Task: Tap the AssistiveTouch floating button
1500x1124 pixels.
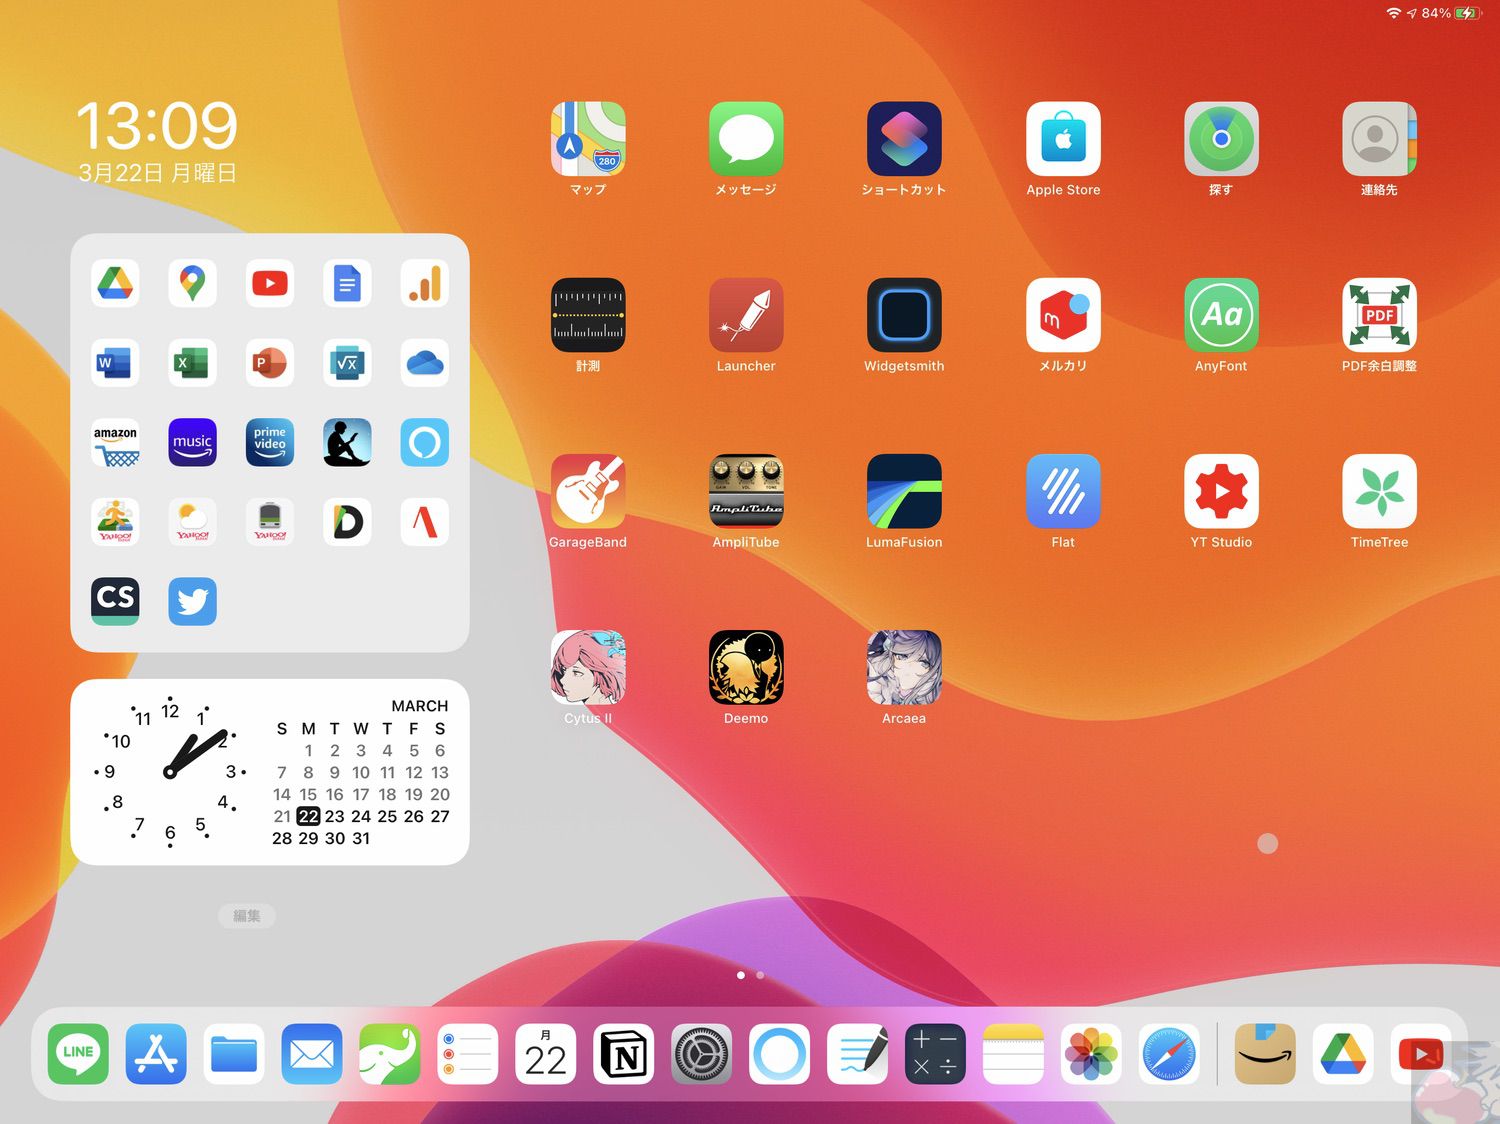Action: [x=1268, y=843]
